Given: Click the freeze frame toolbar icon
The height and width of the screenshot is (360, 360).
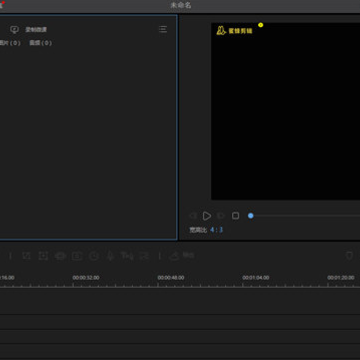Looking at the screenshot, I should [x=77, y=256].
